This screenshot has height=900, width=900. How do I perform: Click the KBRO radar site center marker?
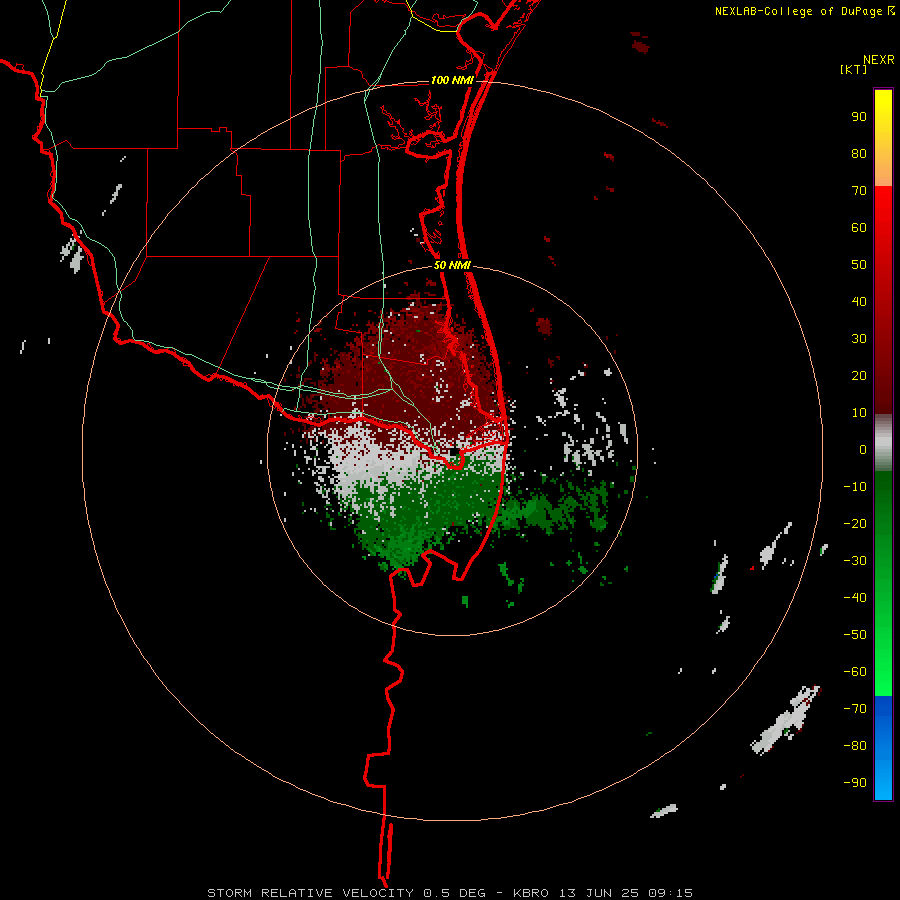coord(453,452)
